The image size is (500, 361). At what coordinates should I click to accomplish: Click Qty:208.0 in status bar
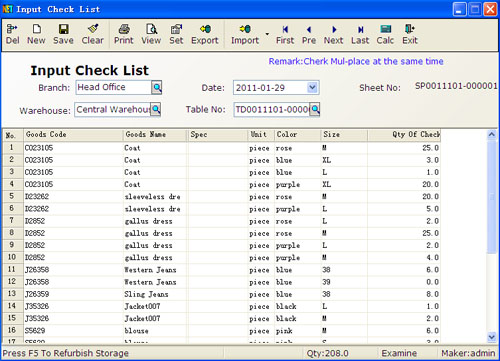point(327,353)
